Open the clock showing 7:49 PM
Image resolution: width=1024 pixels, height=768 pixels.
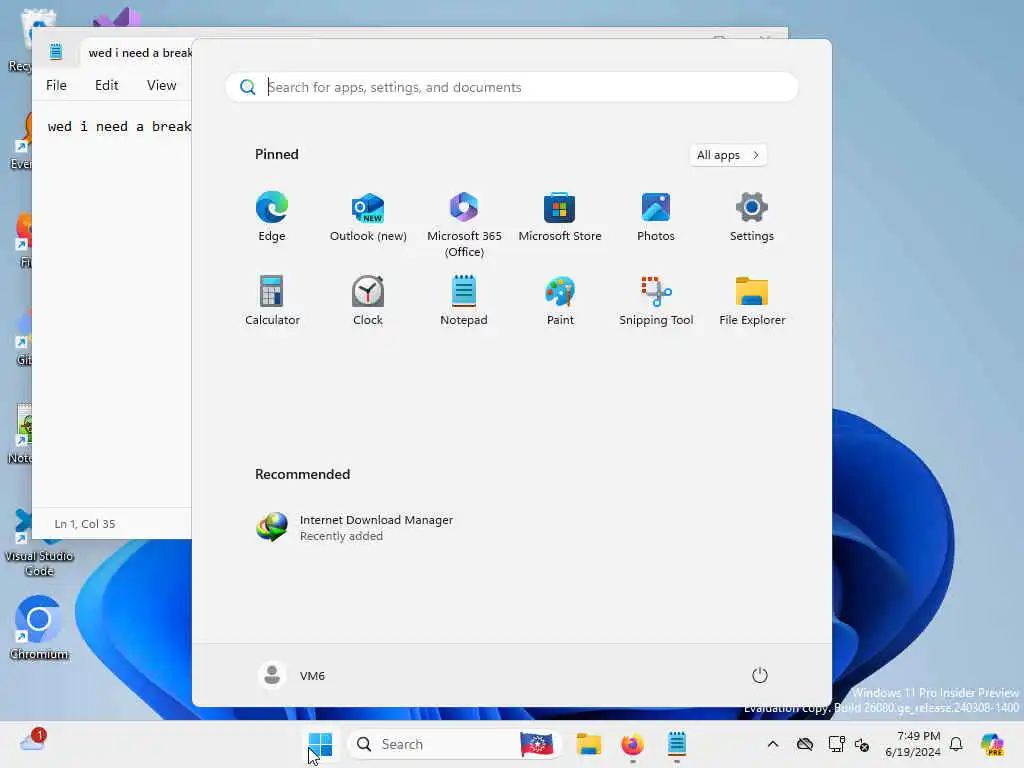click(913, 744)
